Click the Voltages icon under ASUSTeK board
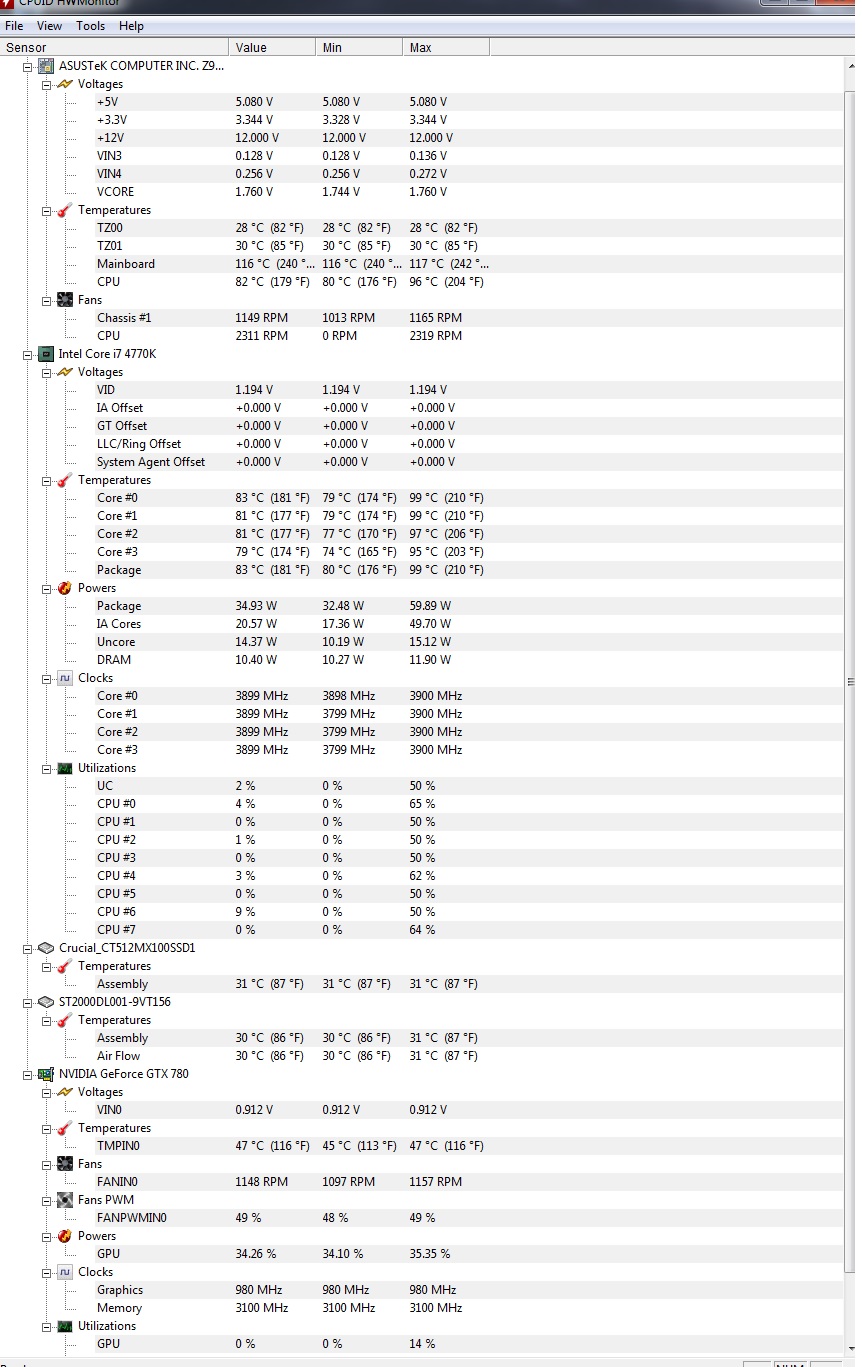 coord(65,84)
